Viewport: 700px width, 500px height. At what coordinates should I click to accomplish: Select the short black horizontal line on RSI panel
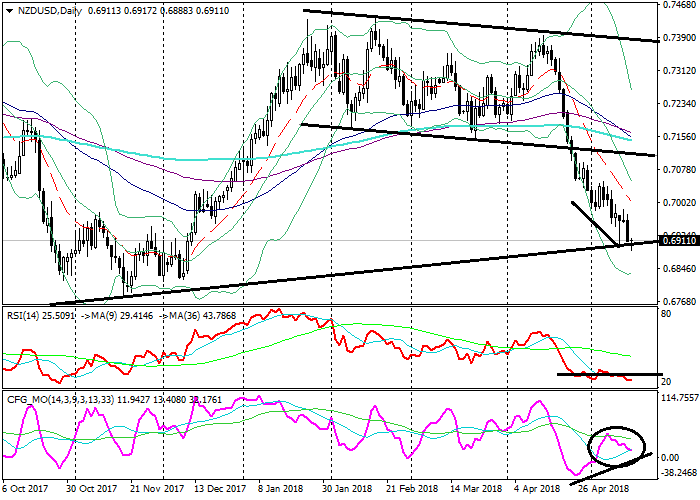point(610,375)
